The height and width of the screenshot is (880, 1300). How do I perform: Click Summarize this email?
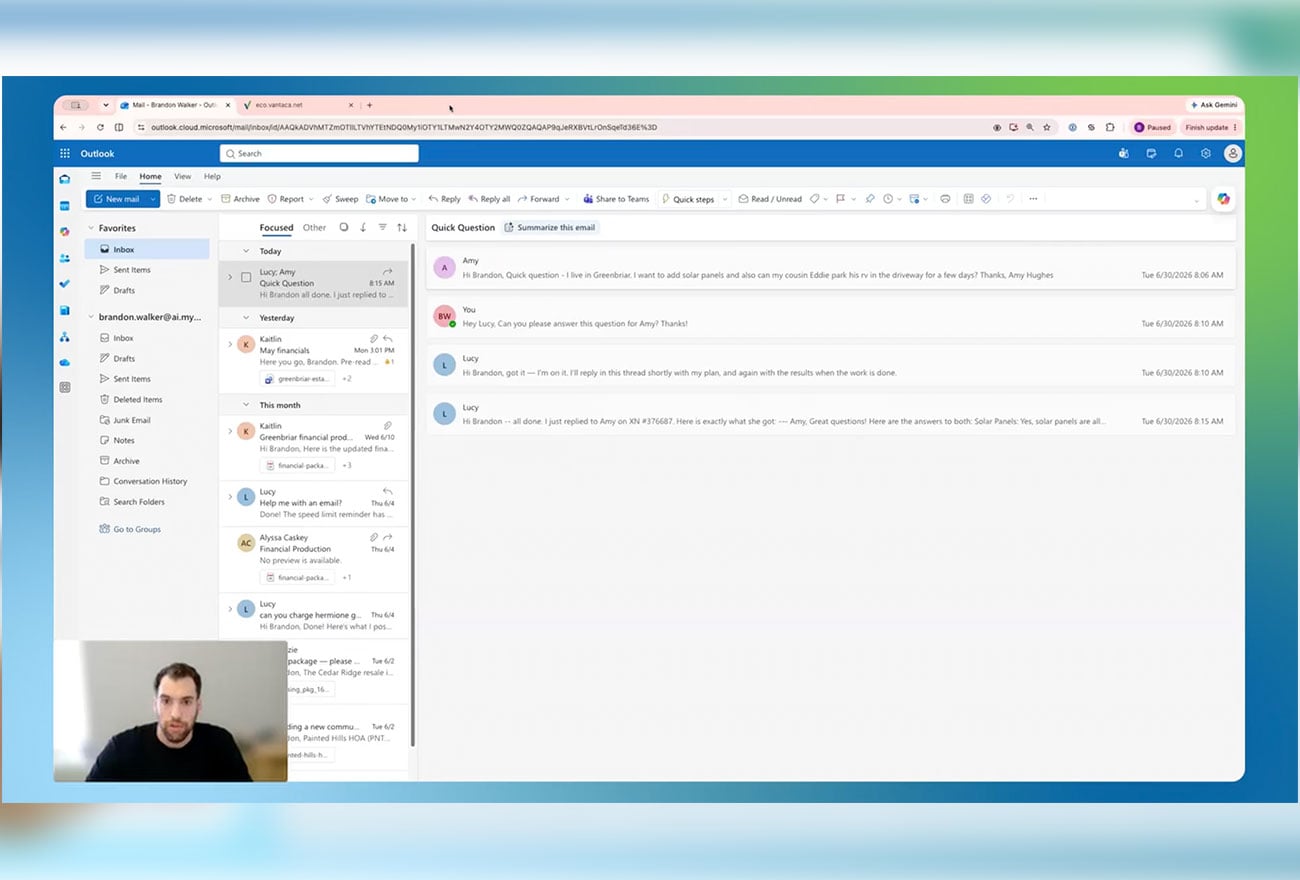[x=550, y=227]
